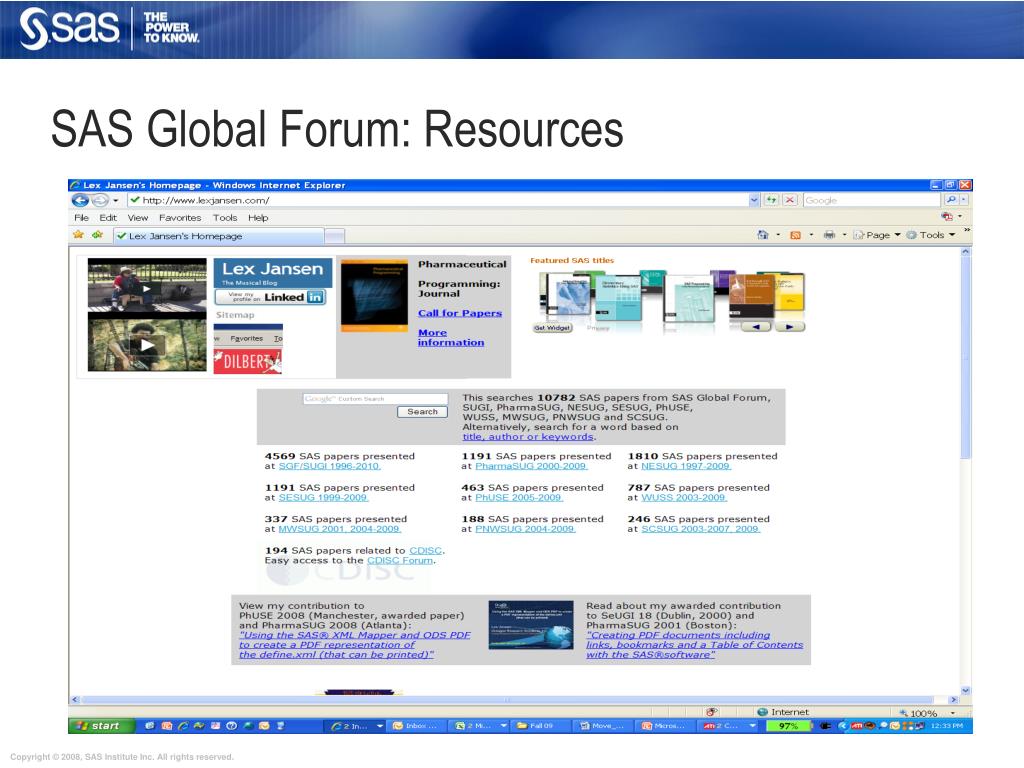
Task: Click the Google Custom Search text field
Action: pos(376,398)
